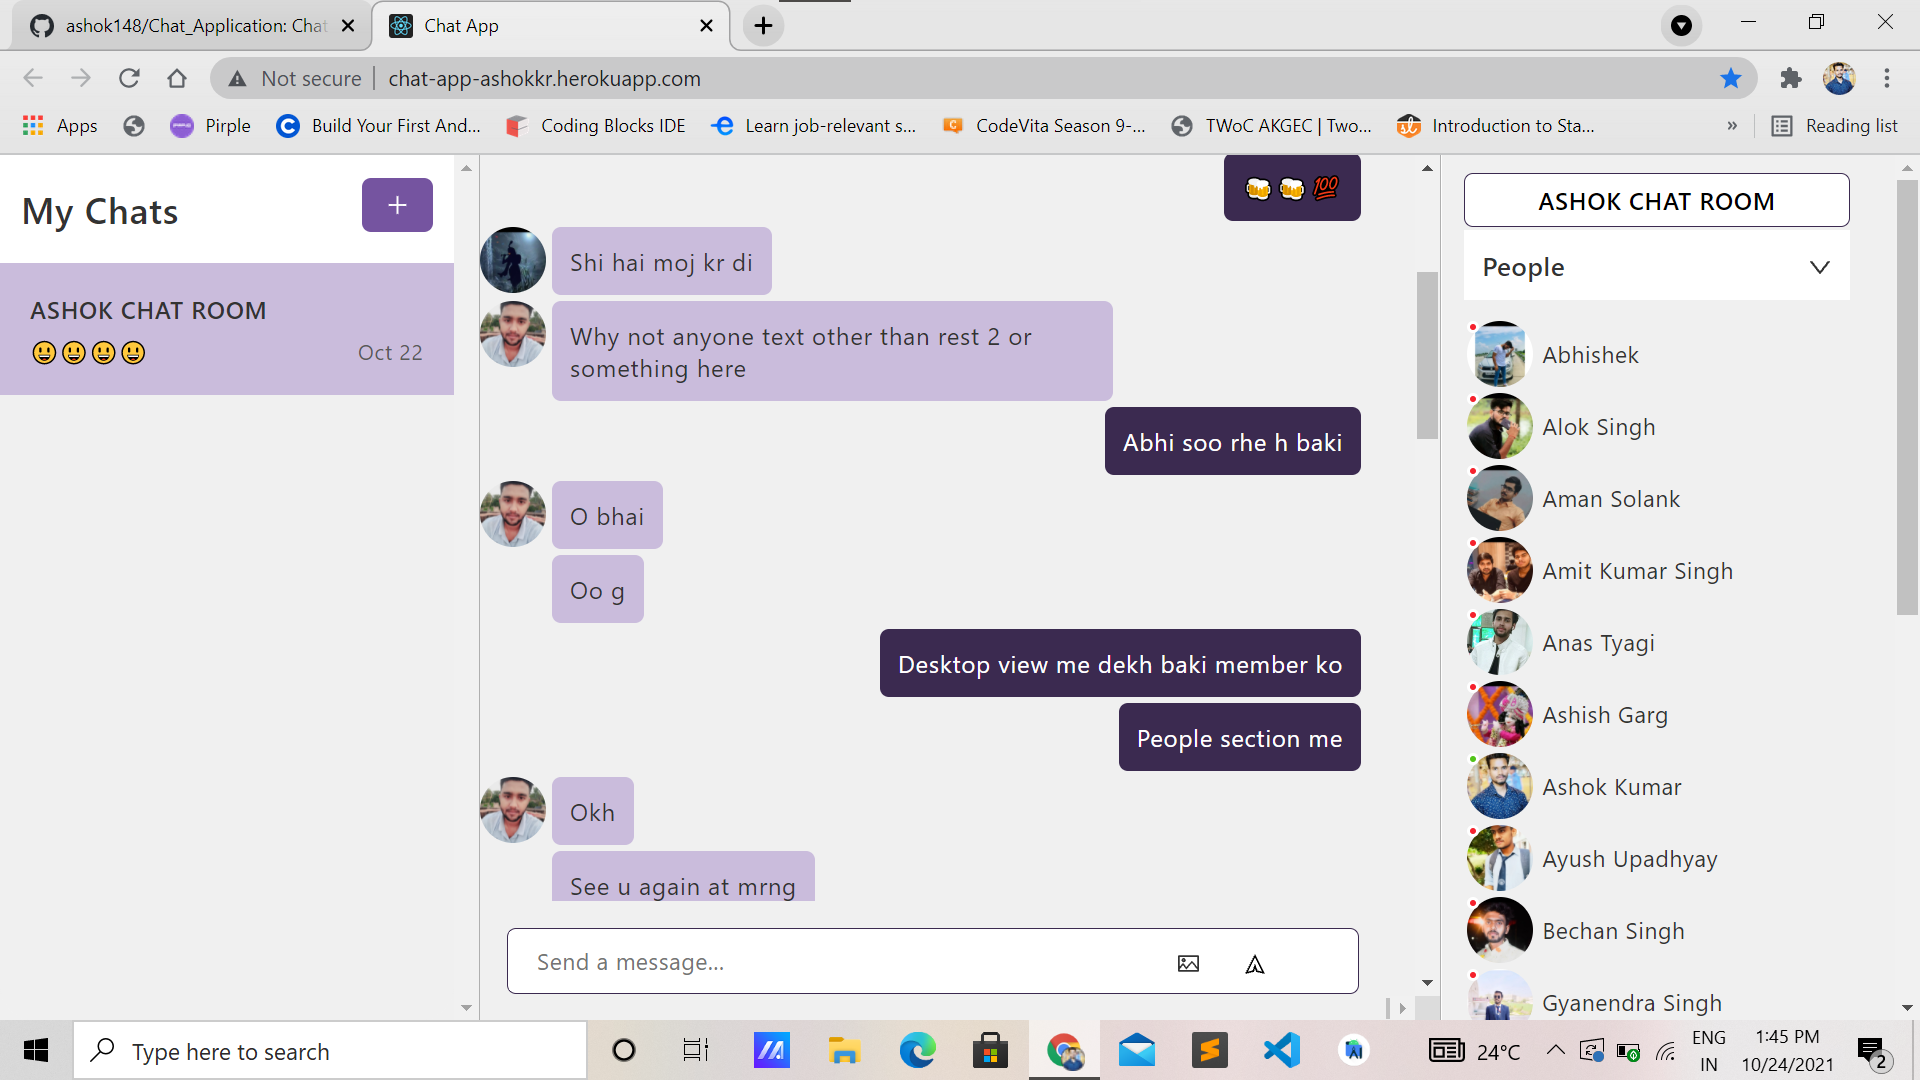Screen dimensions: 1920x1080
Task: Click the image upload icon in message bar
Action: click(x=1188, y=963)
